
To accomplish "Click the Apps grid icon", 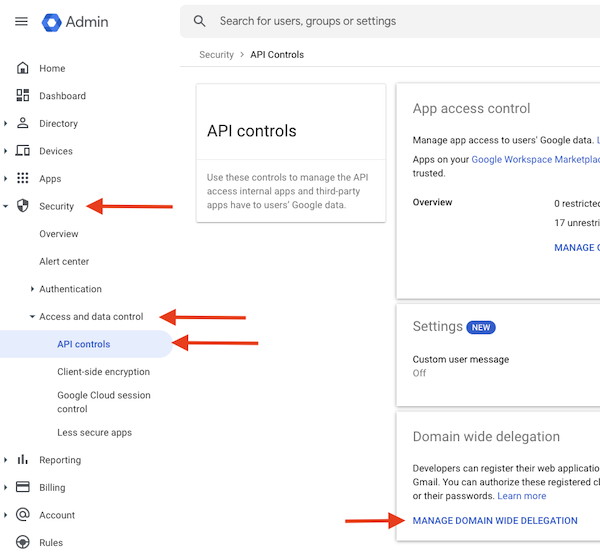I will tap(23, 179).
